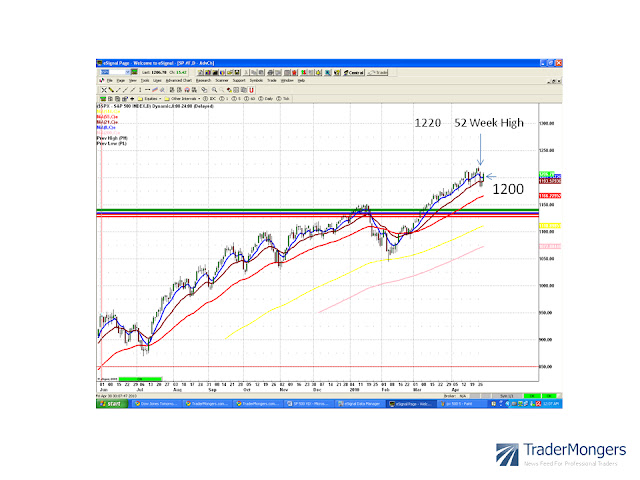Open the File menu
This screenshot has width=640, height=480.
(x=109, y=81)
